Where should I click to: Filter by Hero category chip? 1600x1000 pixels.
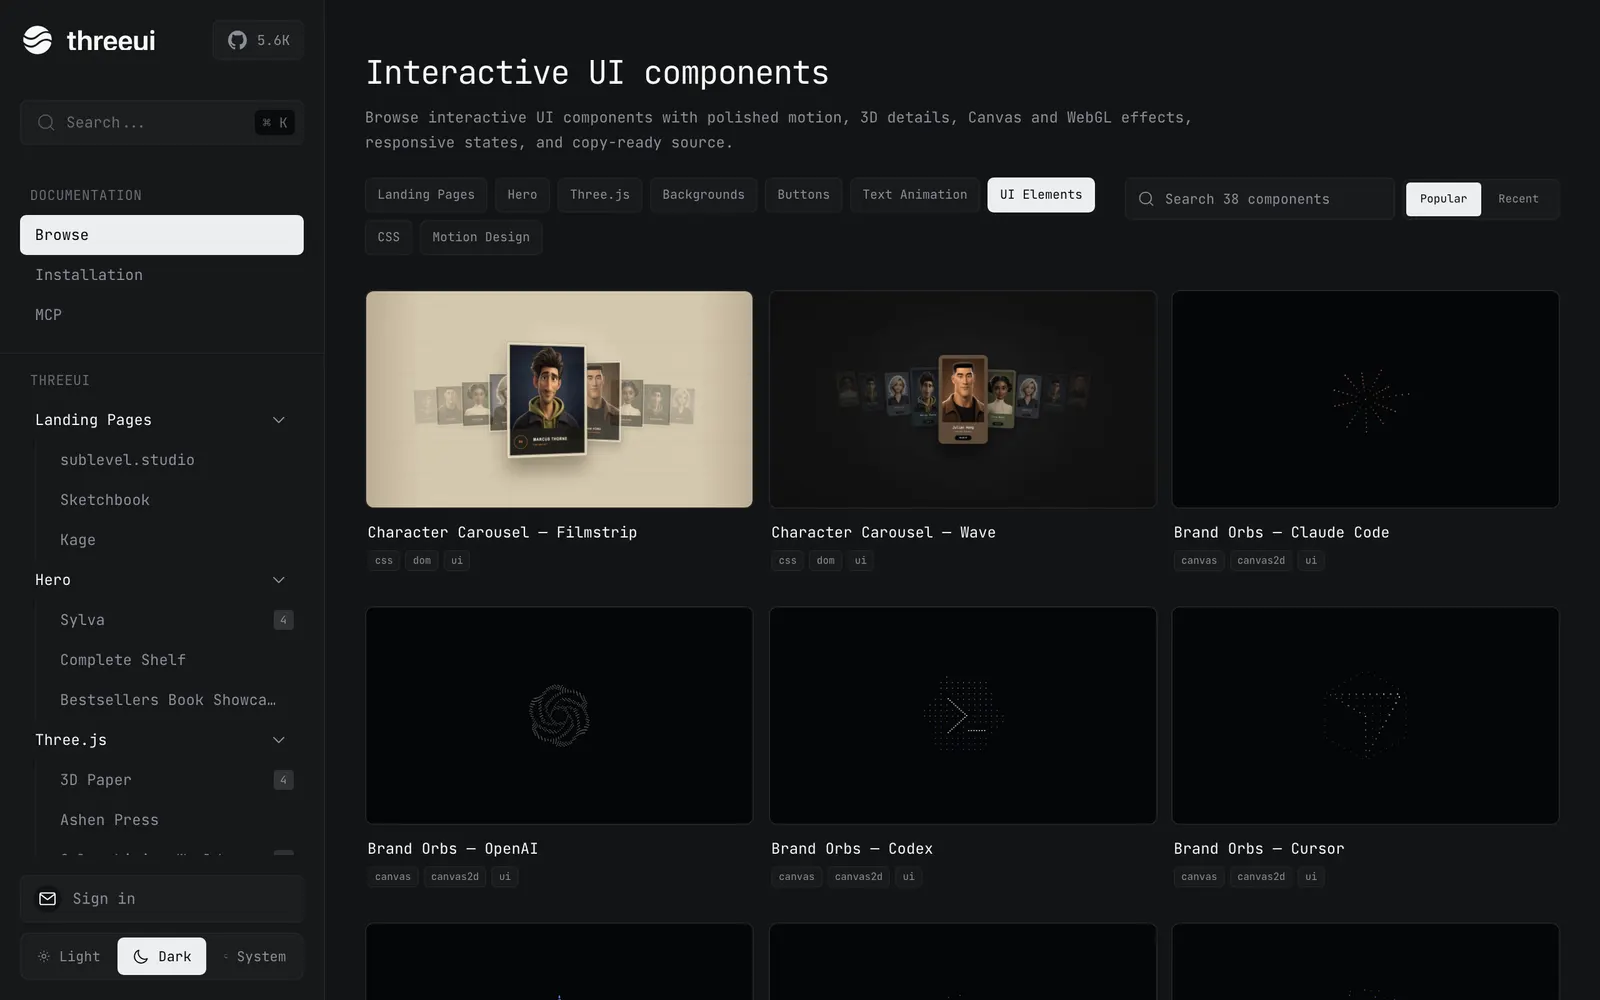pyautogui.click(x=522, y=195)
